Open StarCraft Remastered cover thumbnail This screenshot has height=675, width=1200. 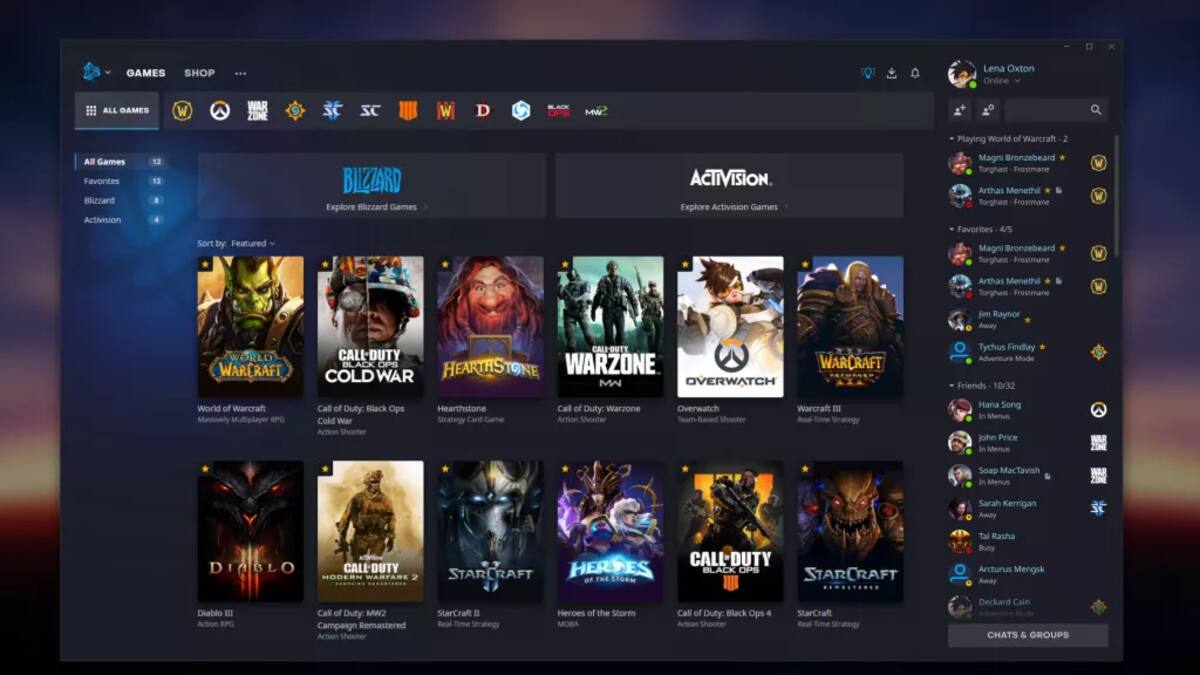coord(850,531)
